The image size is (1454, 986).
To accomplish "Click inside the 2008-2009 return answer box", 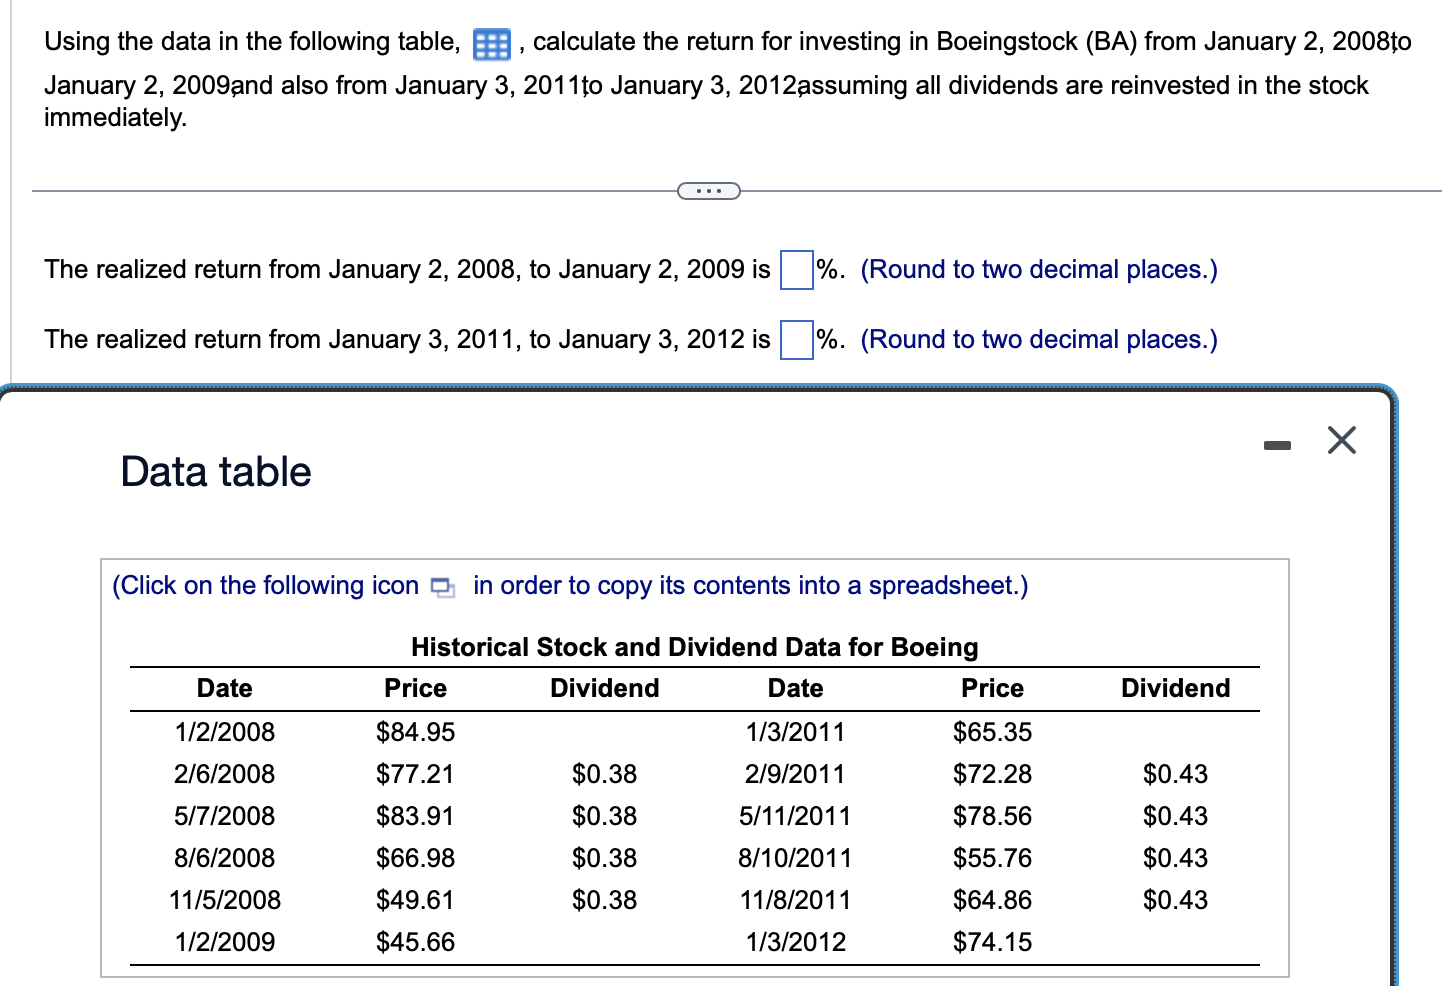I will pos(794,270).
